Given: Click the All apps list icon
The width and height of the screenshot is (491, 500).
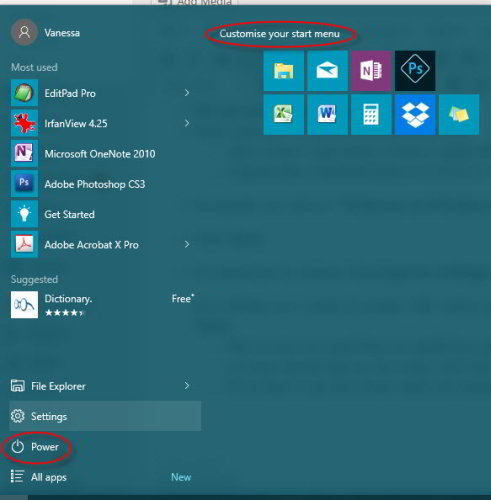Looking at the screenshot, I should (17, 477).
